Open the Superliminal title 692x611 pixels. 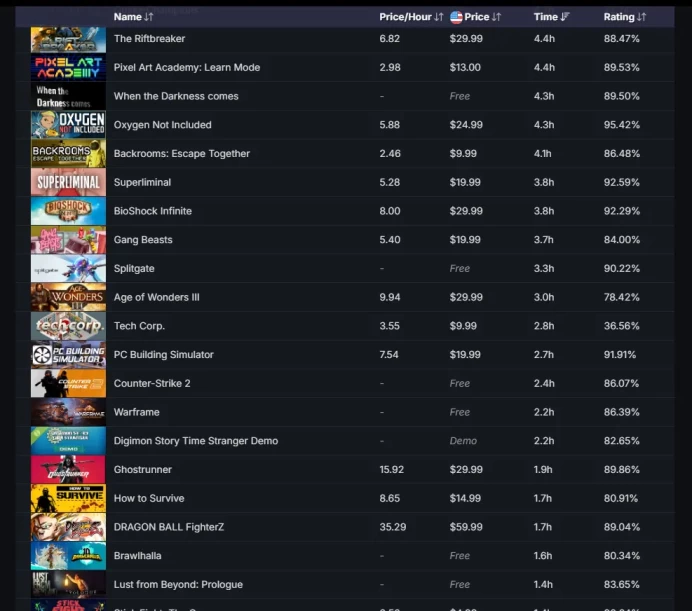142,182
